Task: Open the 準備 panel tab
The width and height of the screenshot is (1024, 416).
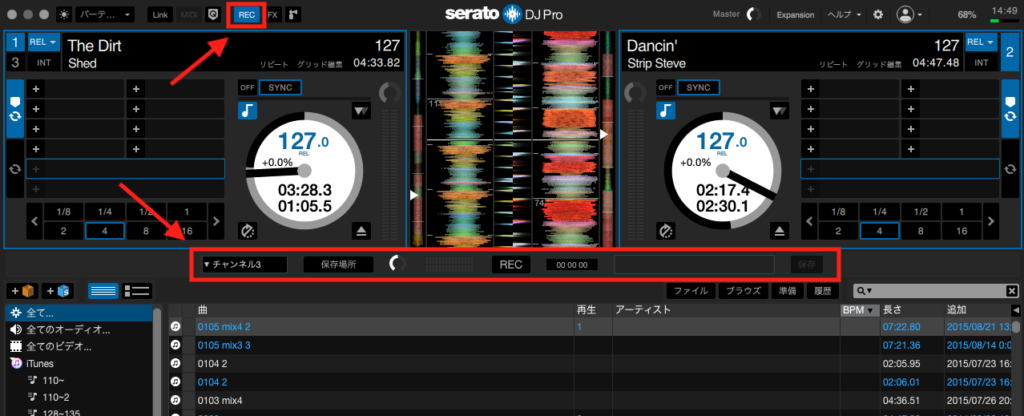Action: coord(787,291)
